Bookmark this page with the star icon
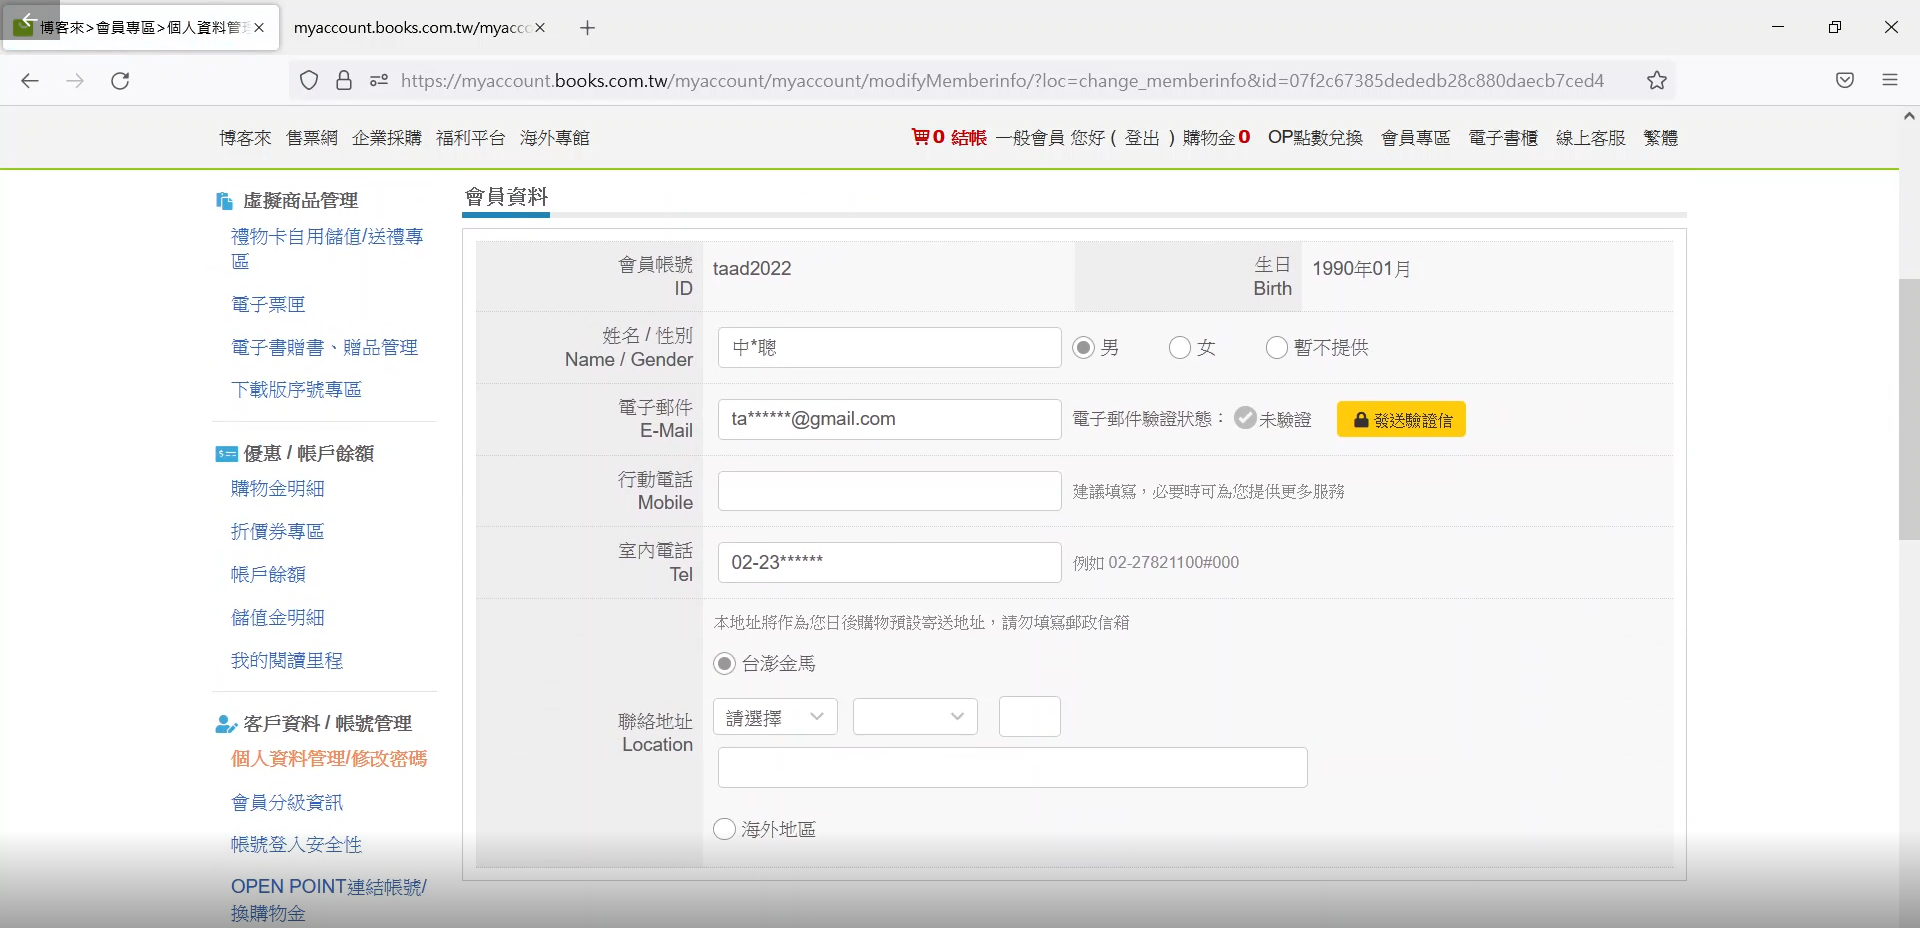Screen dimensions: 1920x928 tap(1657, 81)
